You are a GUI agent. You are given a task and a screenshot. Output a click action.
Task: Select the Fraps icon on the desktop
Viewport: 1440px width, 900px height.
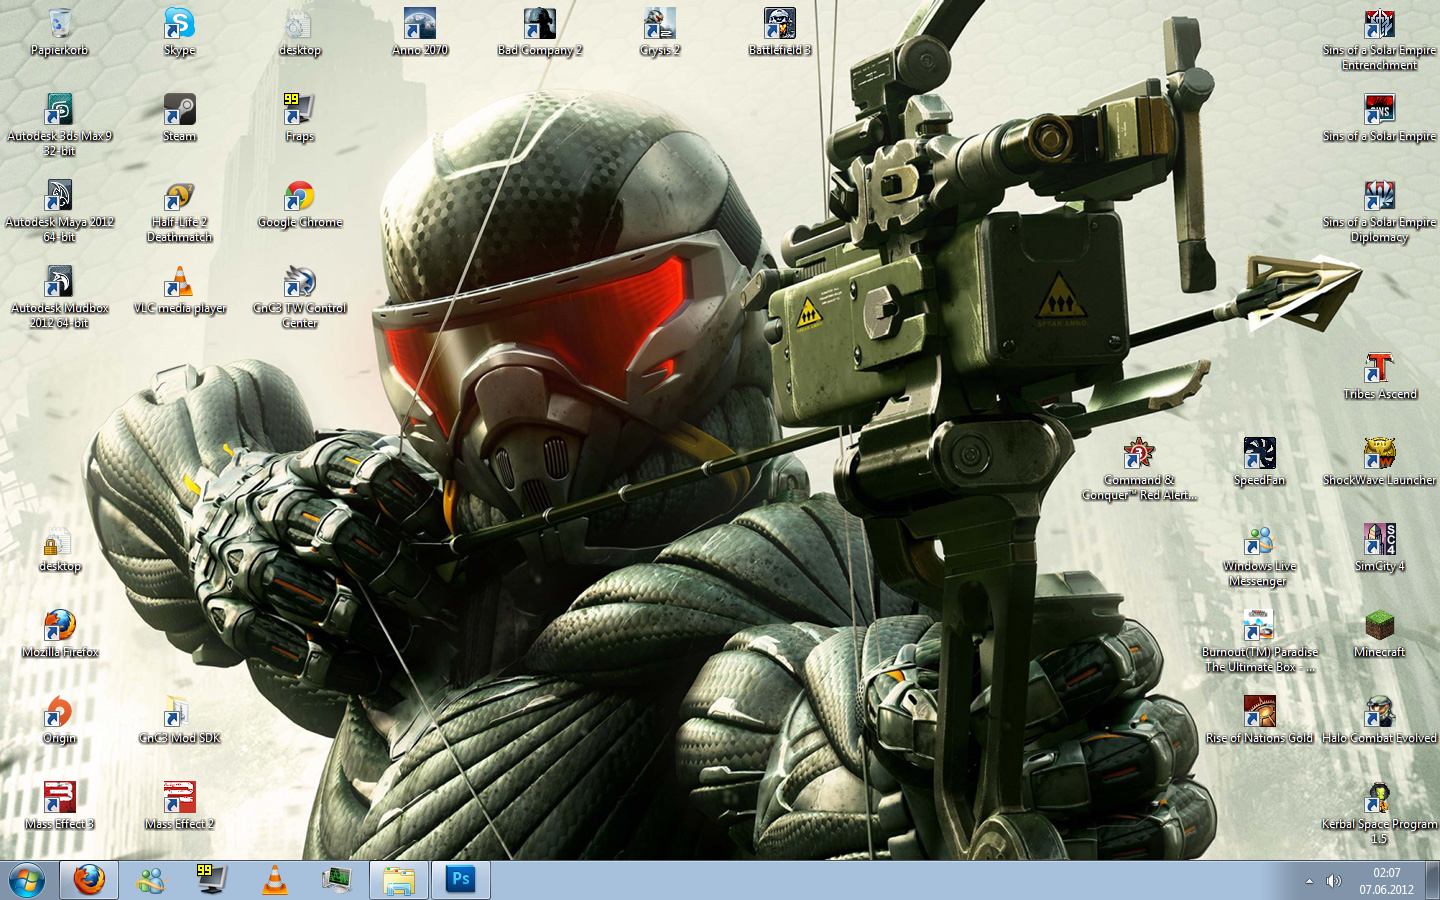(299, 118)
